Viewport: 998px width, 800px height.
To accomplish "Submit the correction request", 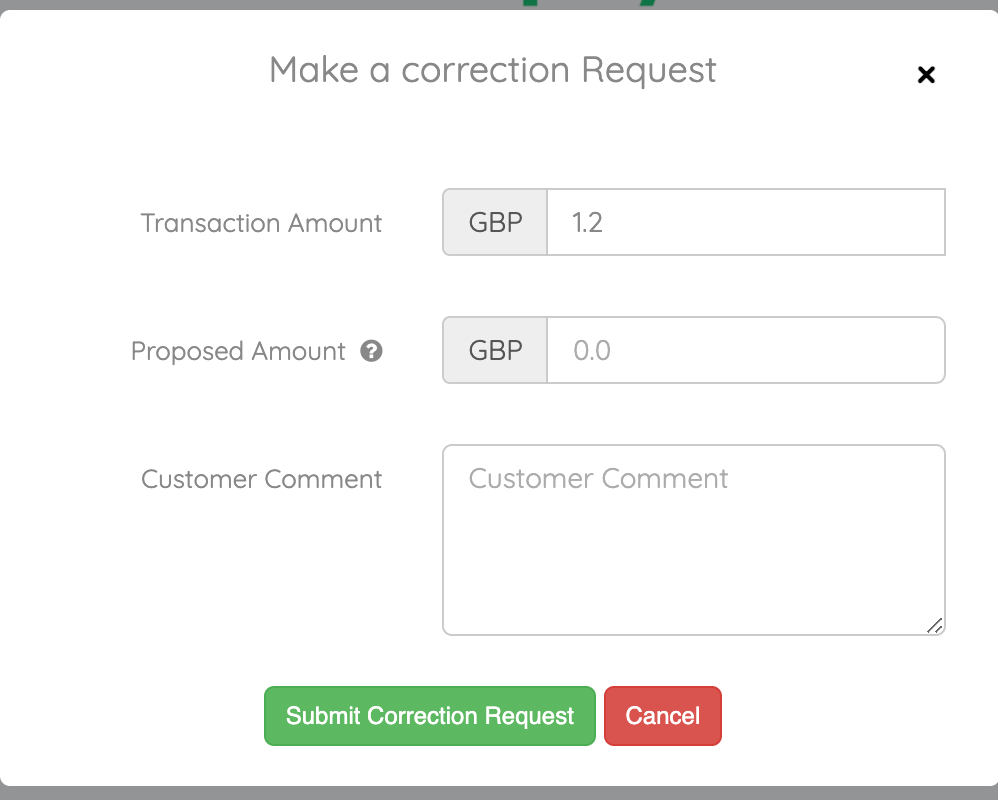I will tap(430, 716).
